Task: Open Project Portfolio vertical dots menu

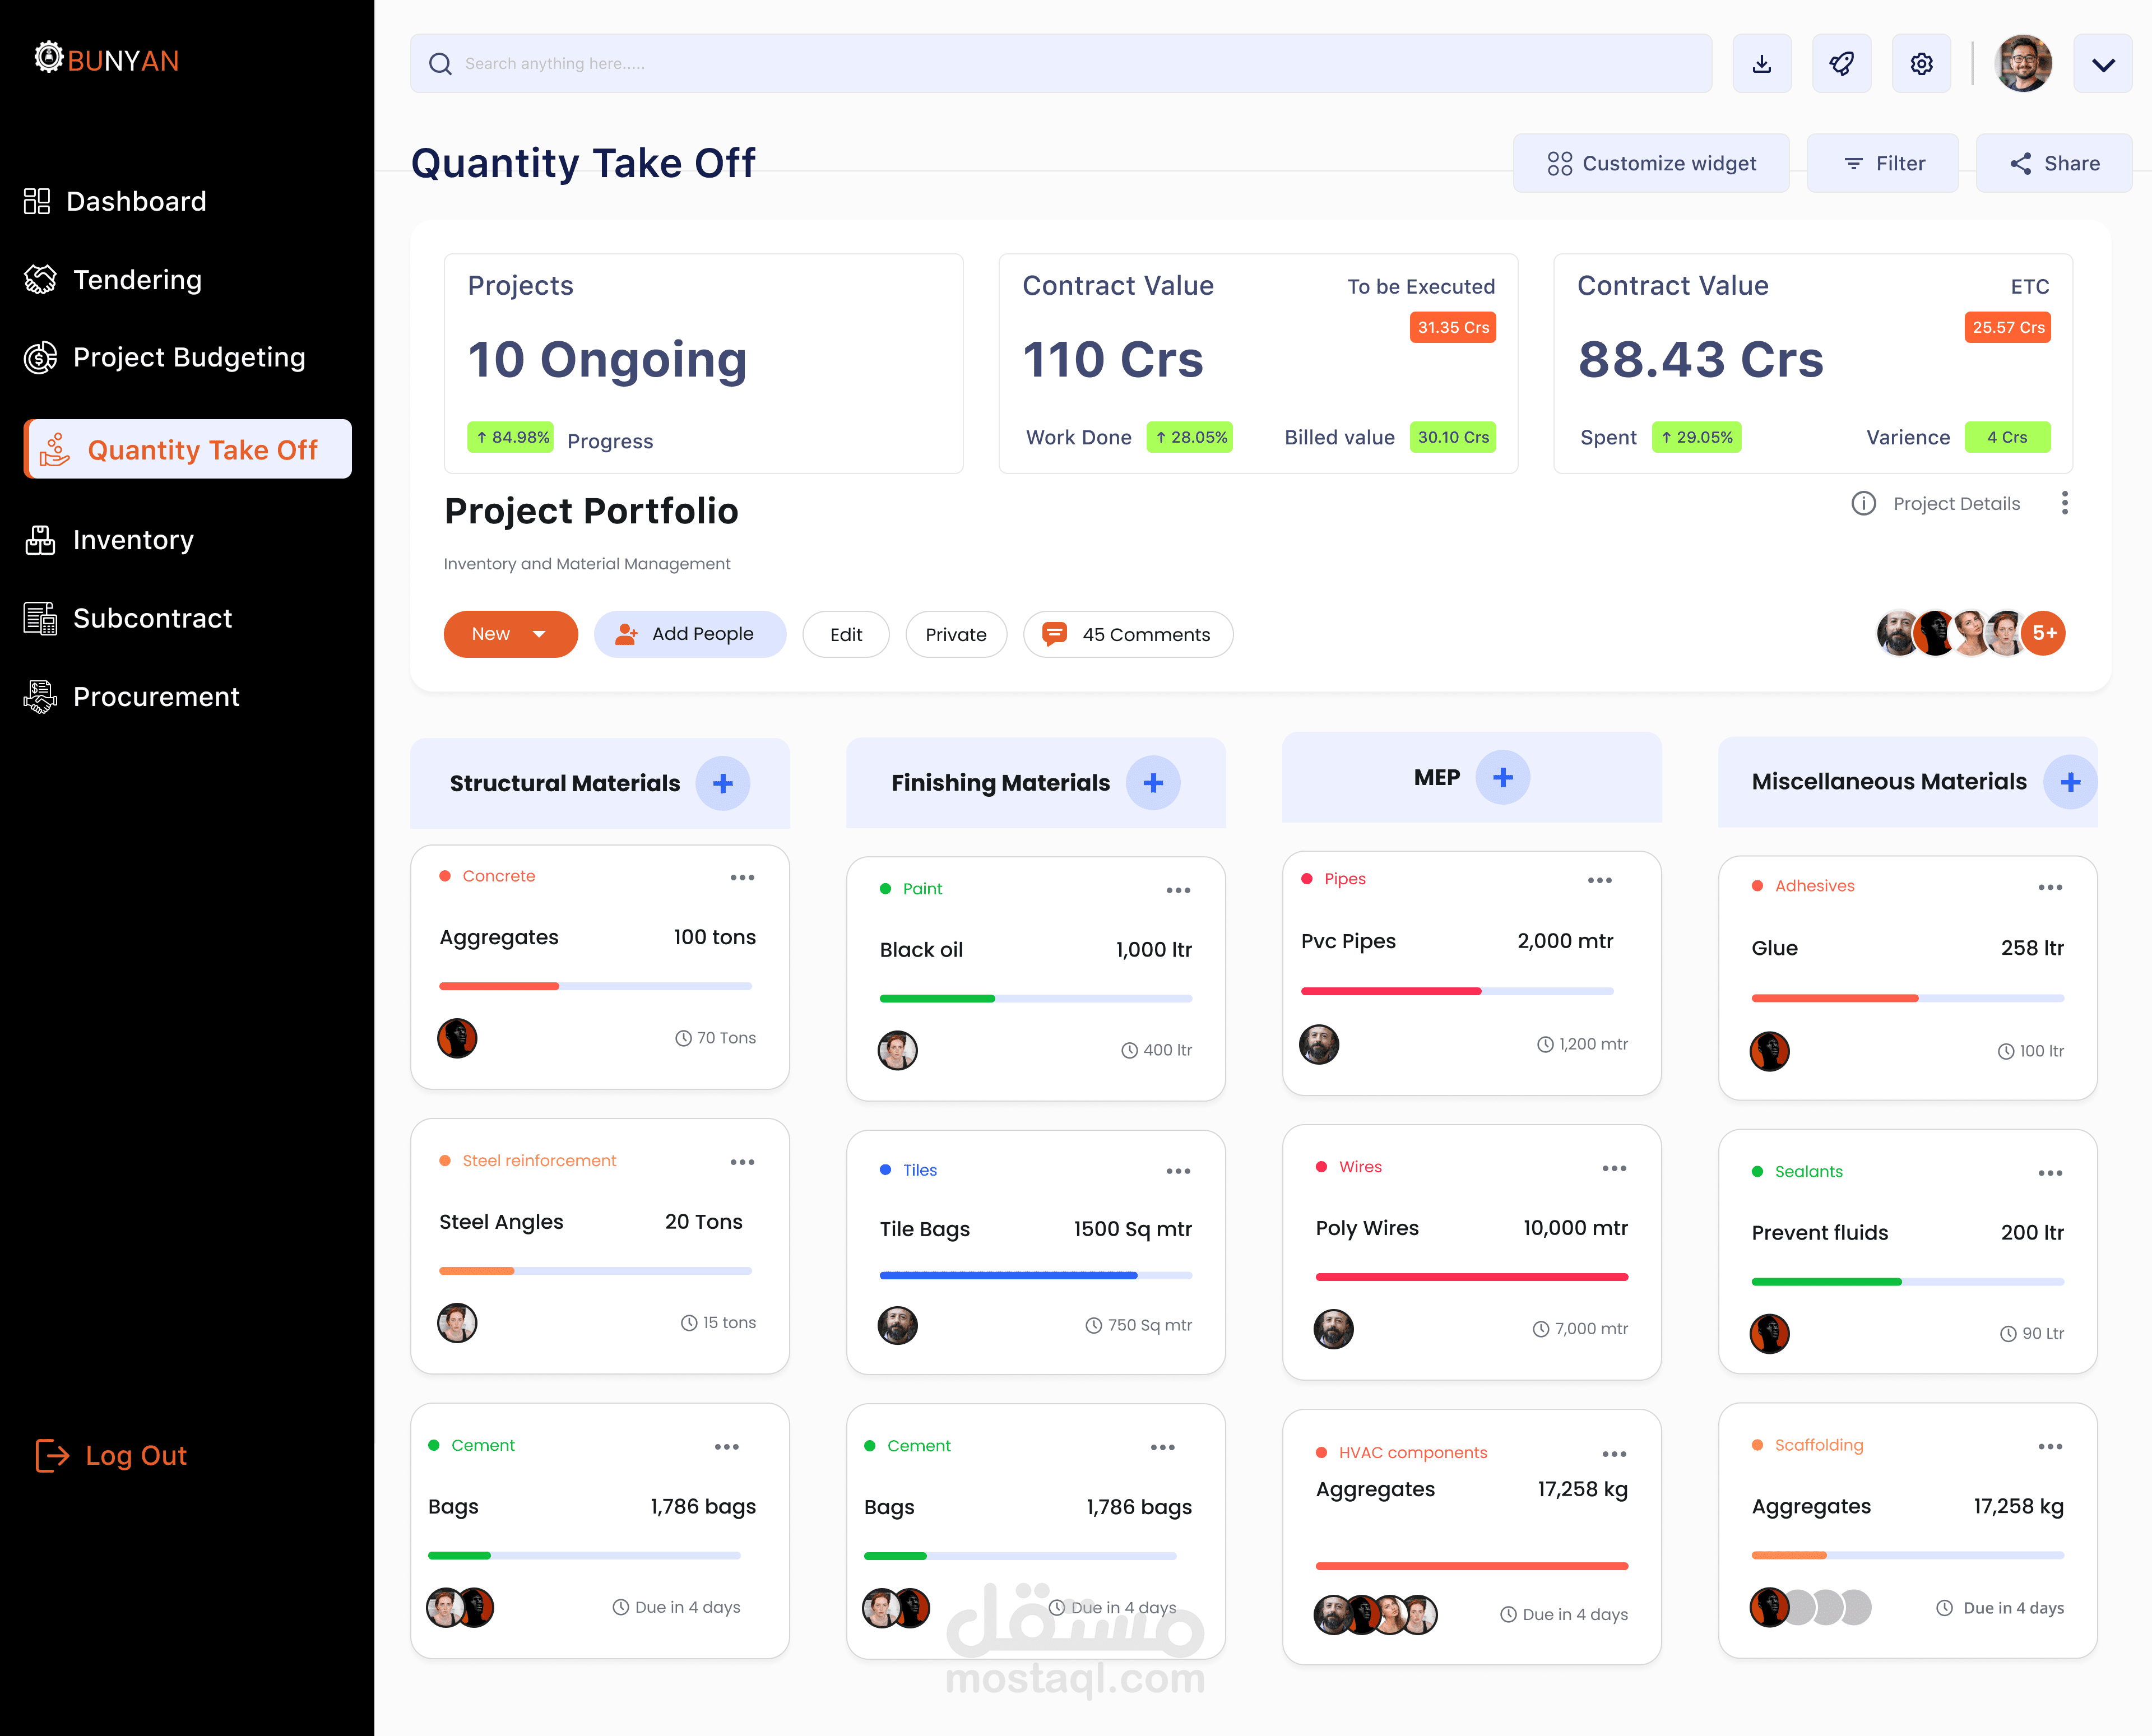Action: pos(2064,503)
